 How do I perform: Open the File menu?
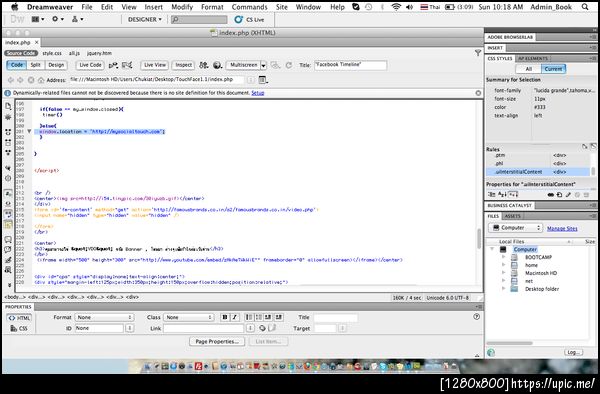coord(87,7)
